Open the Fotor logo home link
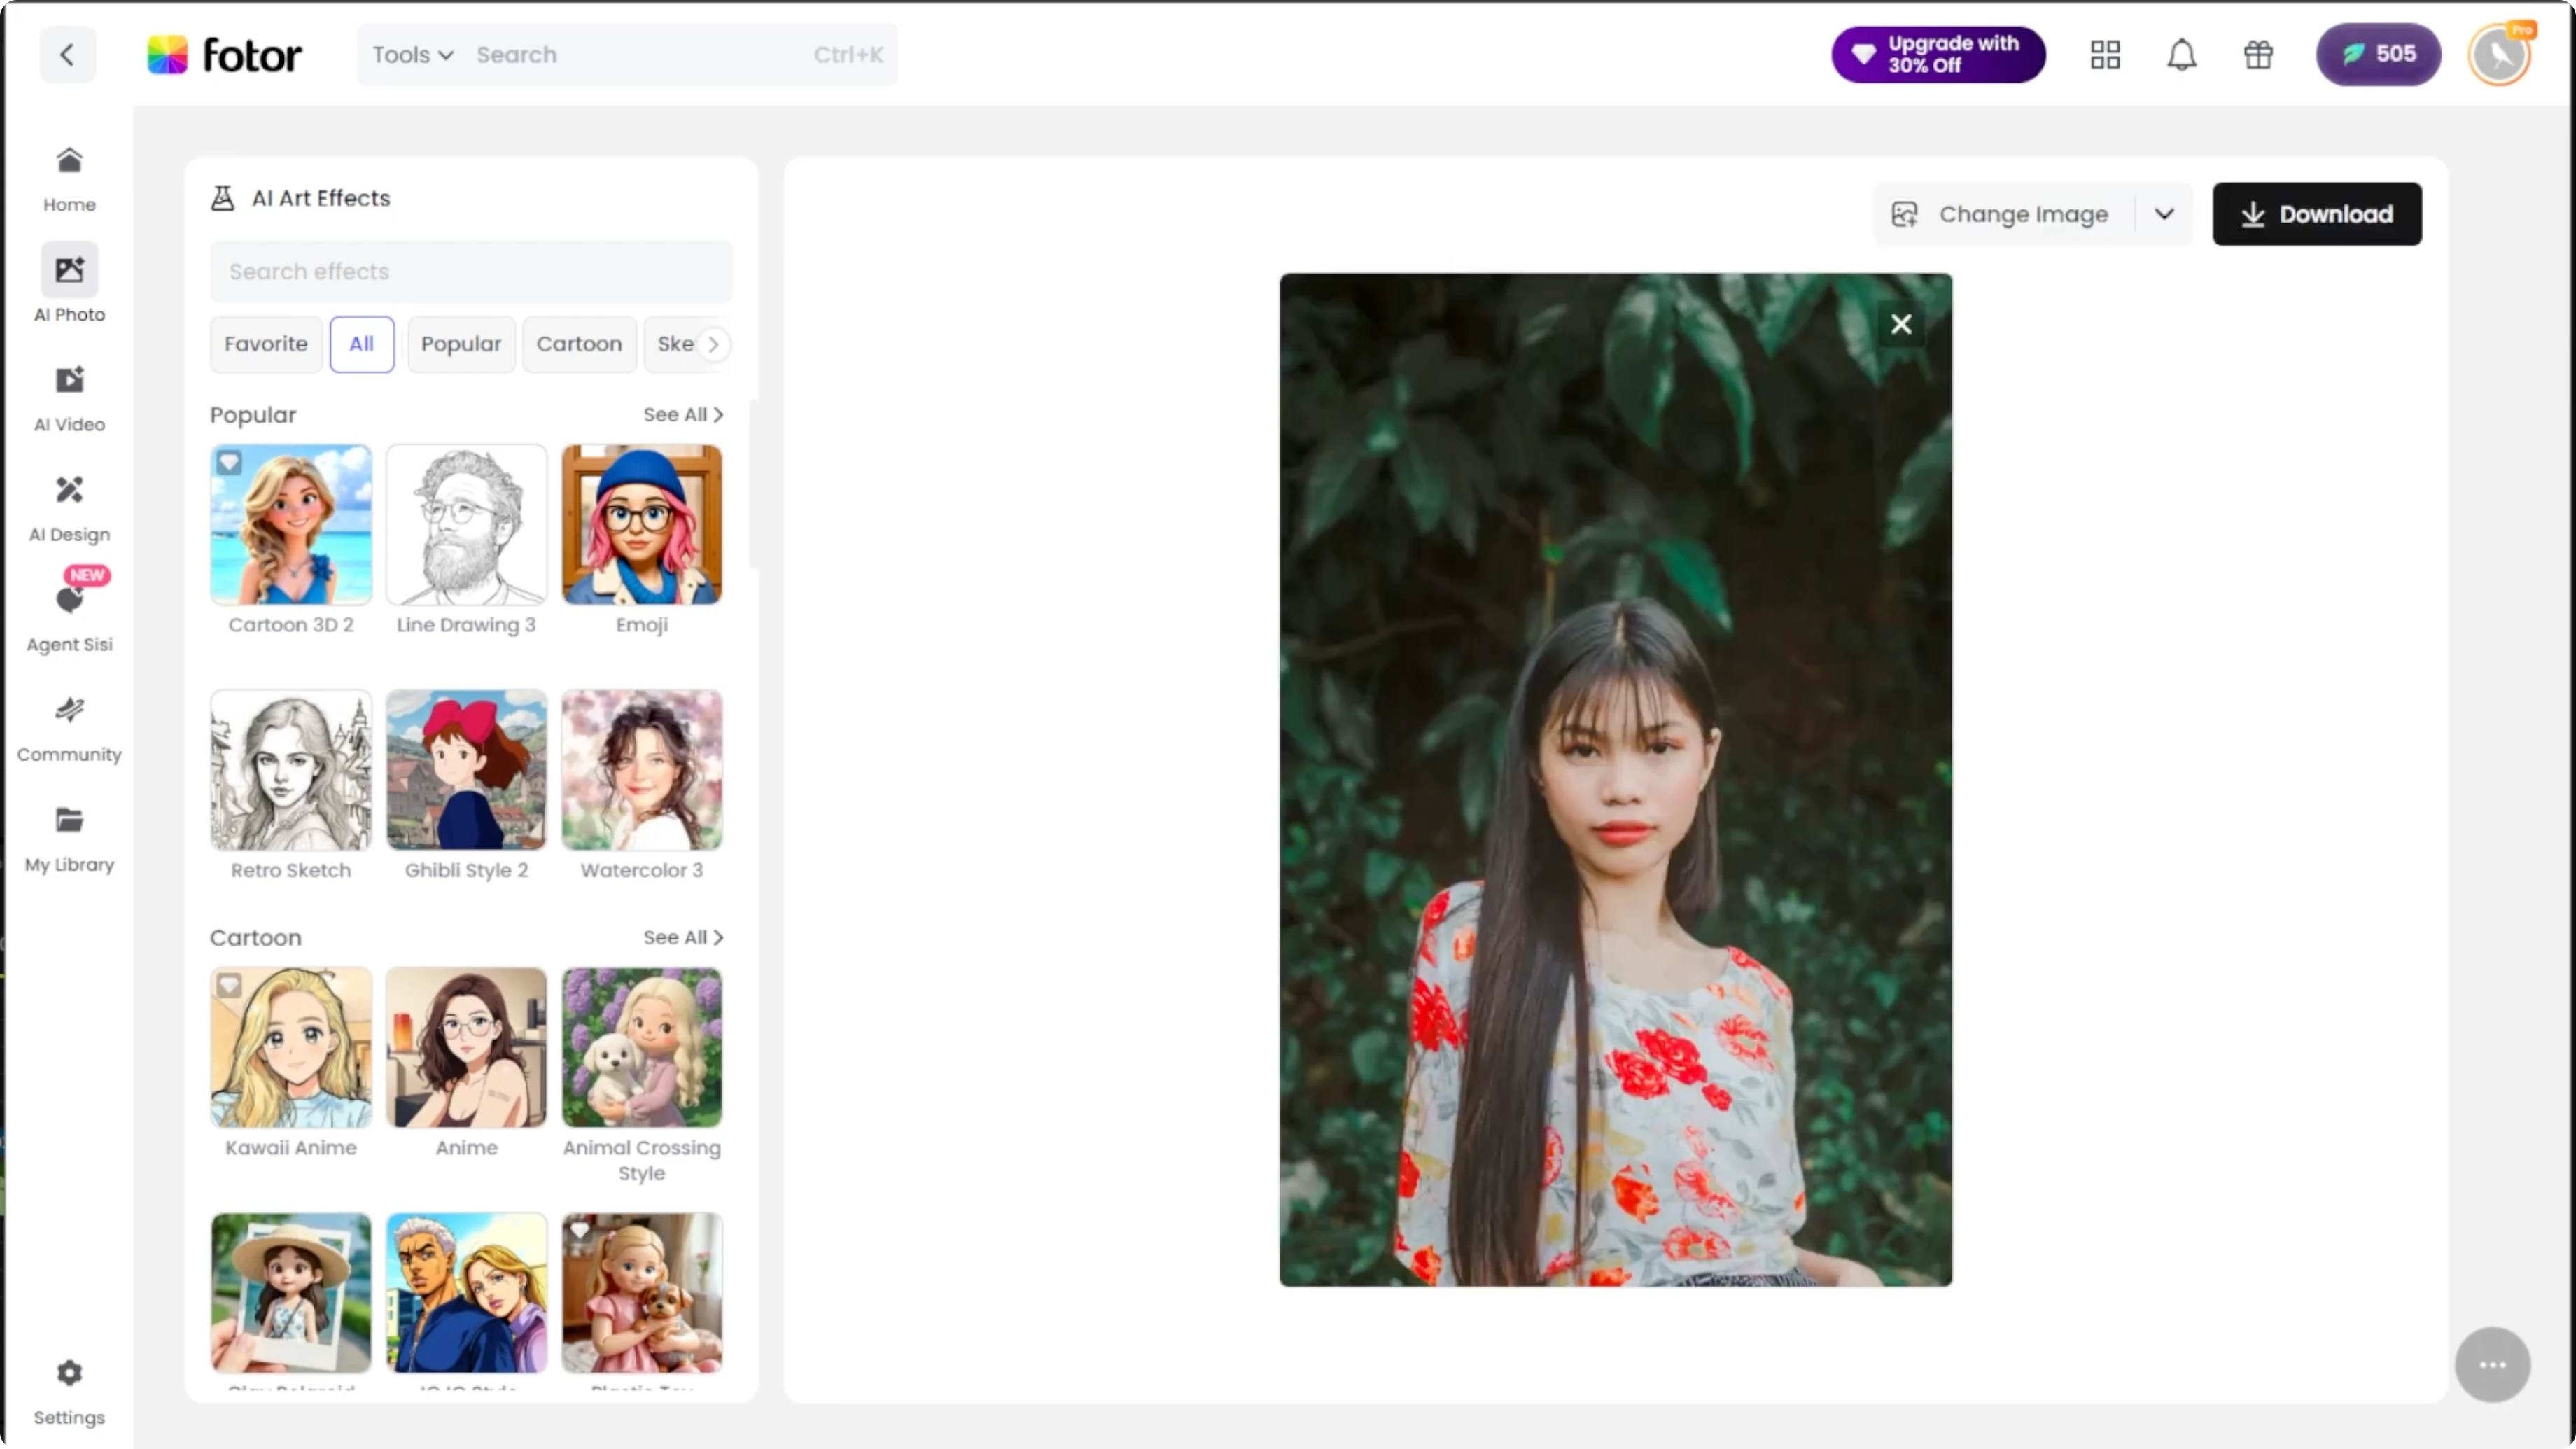This screenshot has height=1449, width=2576. pos(224,55)
